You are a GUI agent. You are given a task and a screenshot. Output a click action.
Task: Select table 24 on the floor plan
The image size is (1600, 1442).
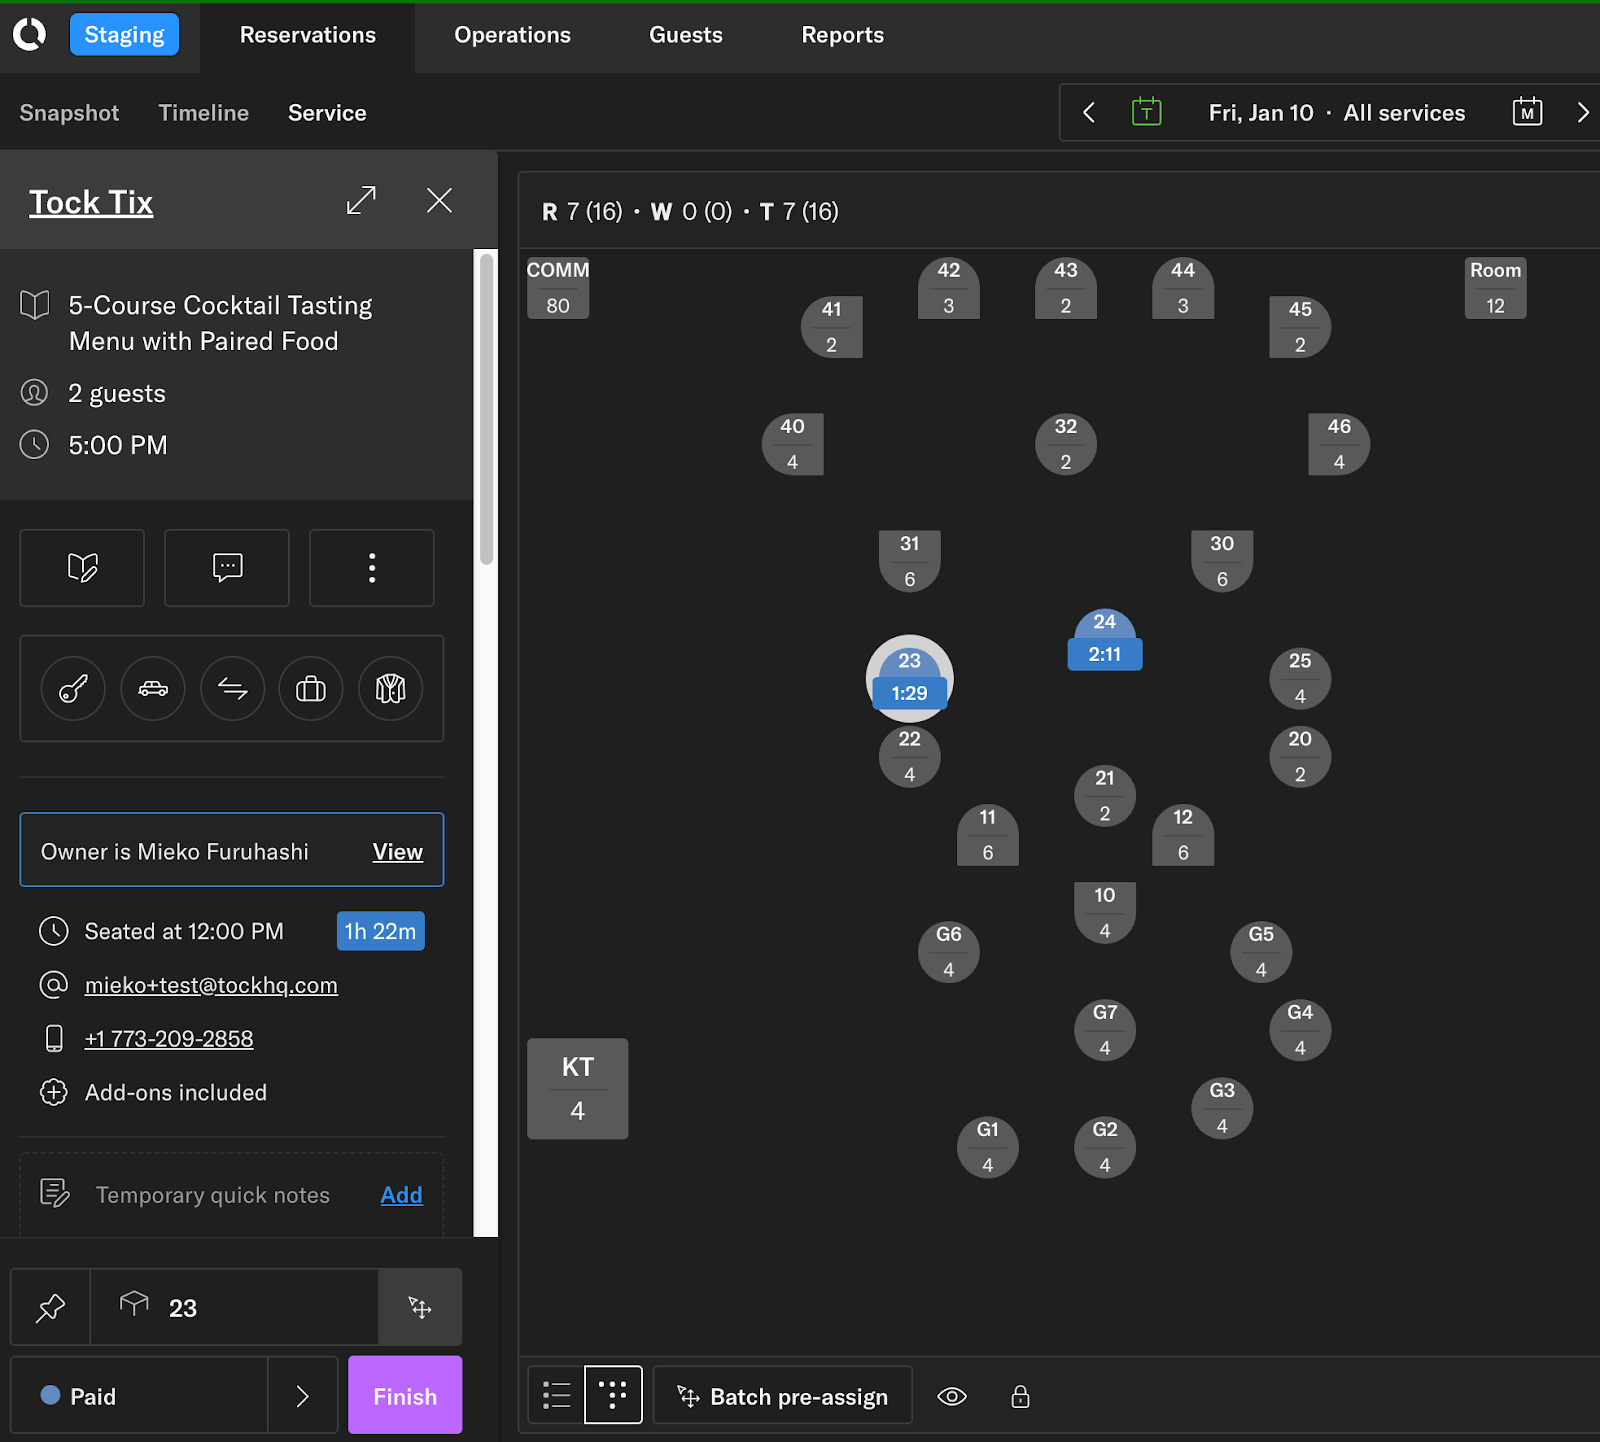1104,637
